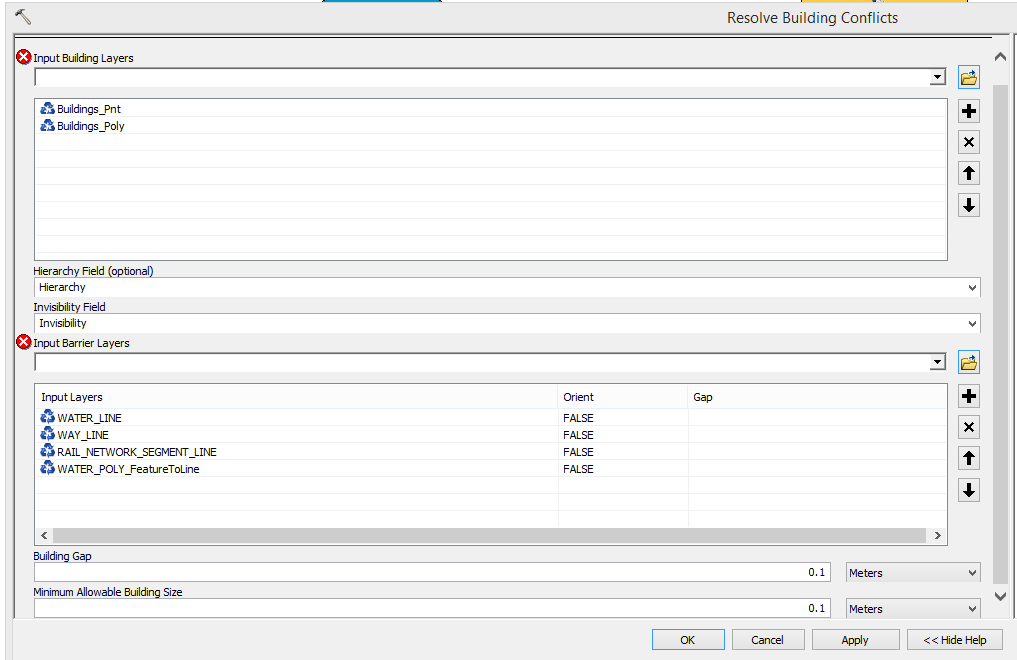The image size is (1017, 660).
Task: Select RAIL_NETWORK_SEGMENT_LINE barrier layer row
Action: tap(491, 452)
